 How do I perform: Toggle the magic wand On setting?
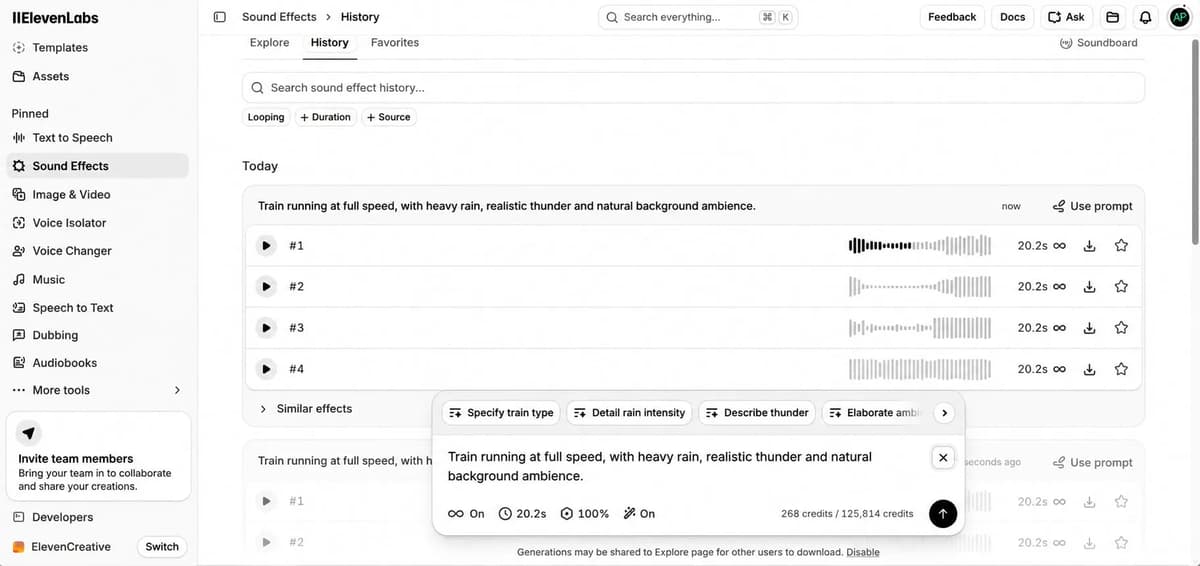click(639, 514)
